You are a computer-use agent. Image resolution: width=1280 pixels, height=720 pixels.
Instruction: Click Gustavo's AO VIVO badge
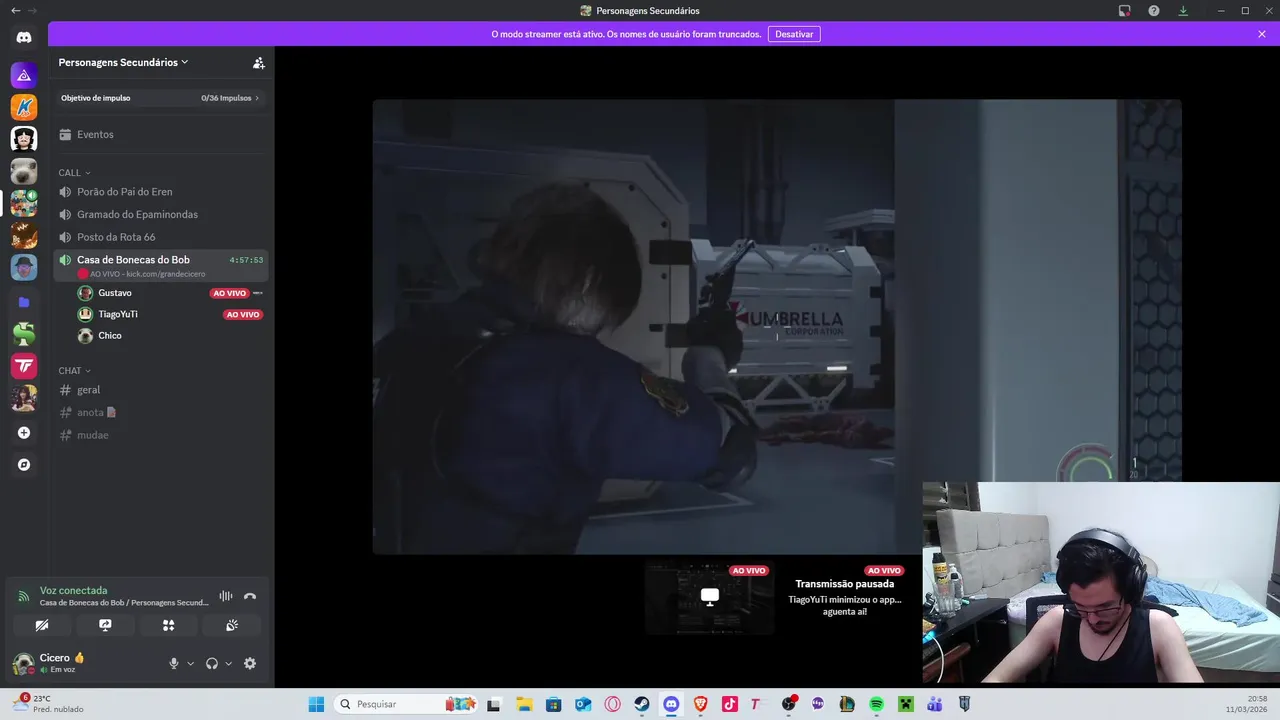click(229, 293)
